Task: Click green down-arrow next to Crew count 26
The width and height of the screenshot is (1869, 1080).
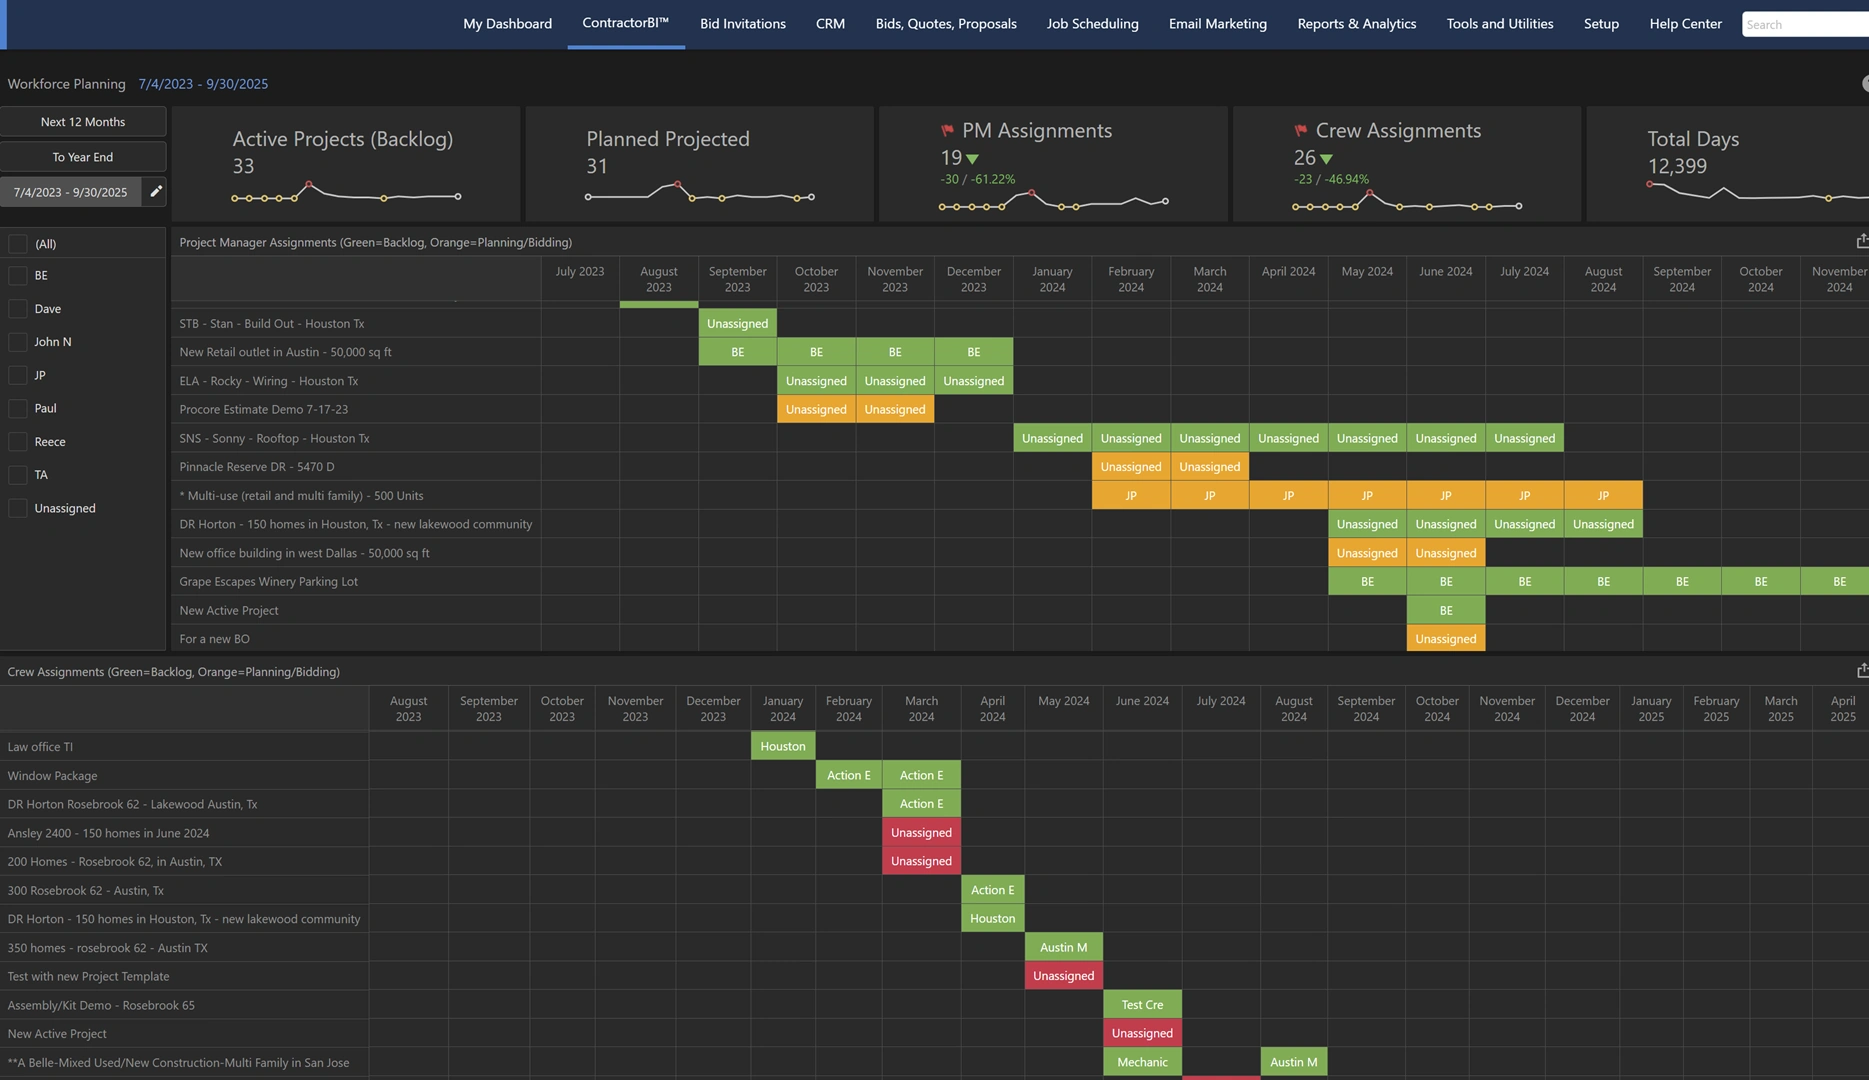Action: tap(1327, 159)
